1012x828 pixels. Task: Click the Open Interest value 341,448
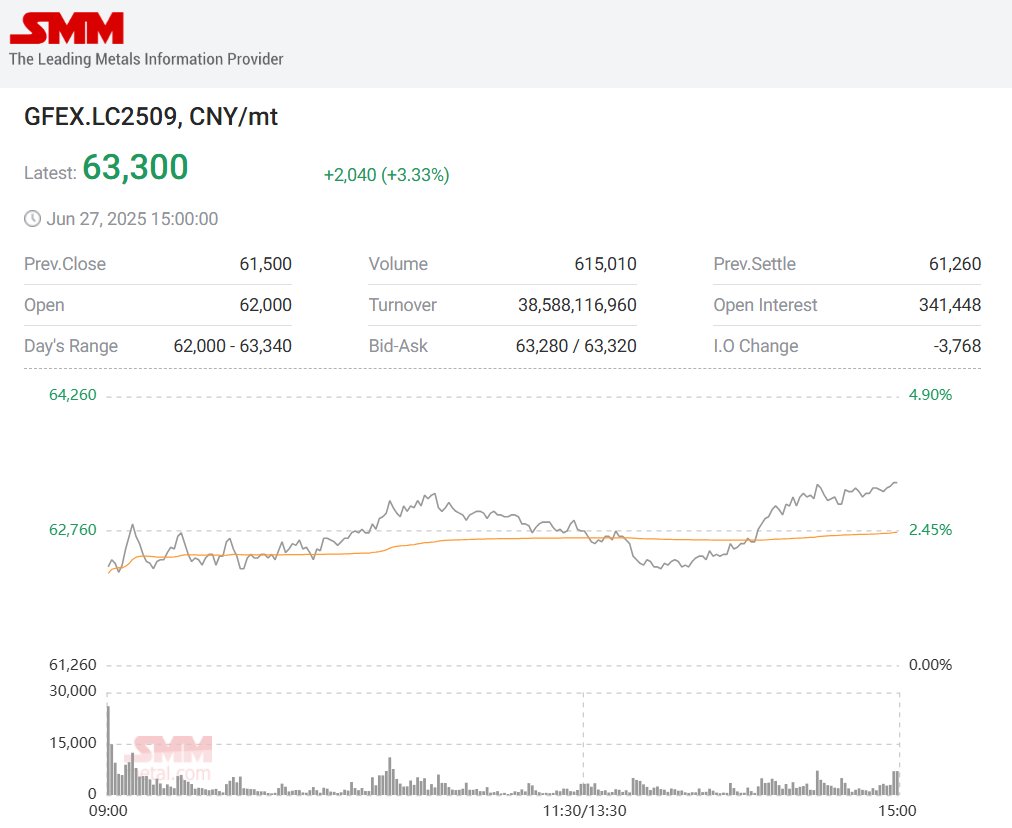coord(950,305)
